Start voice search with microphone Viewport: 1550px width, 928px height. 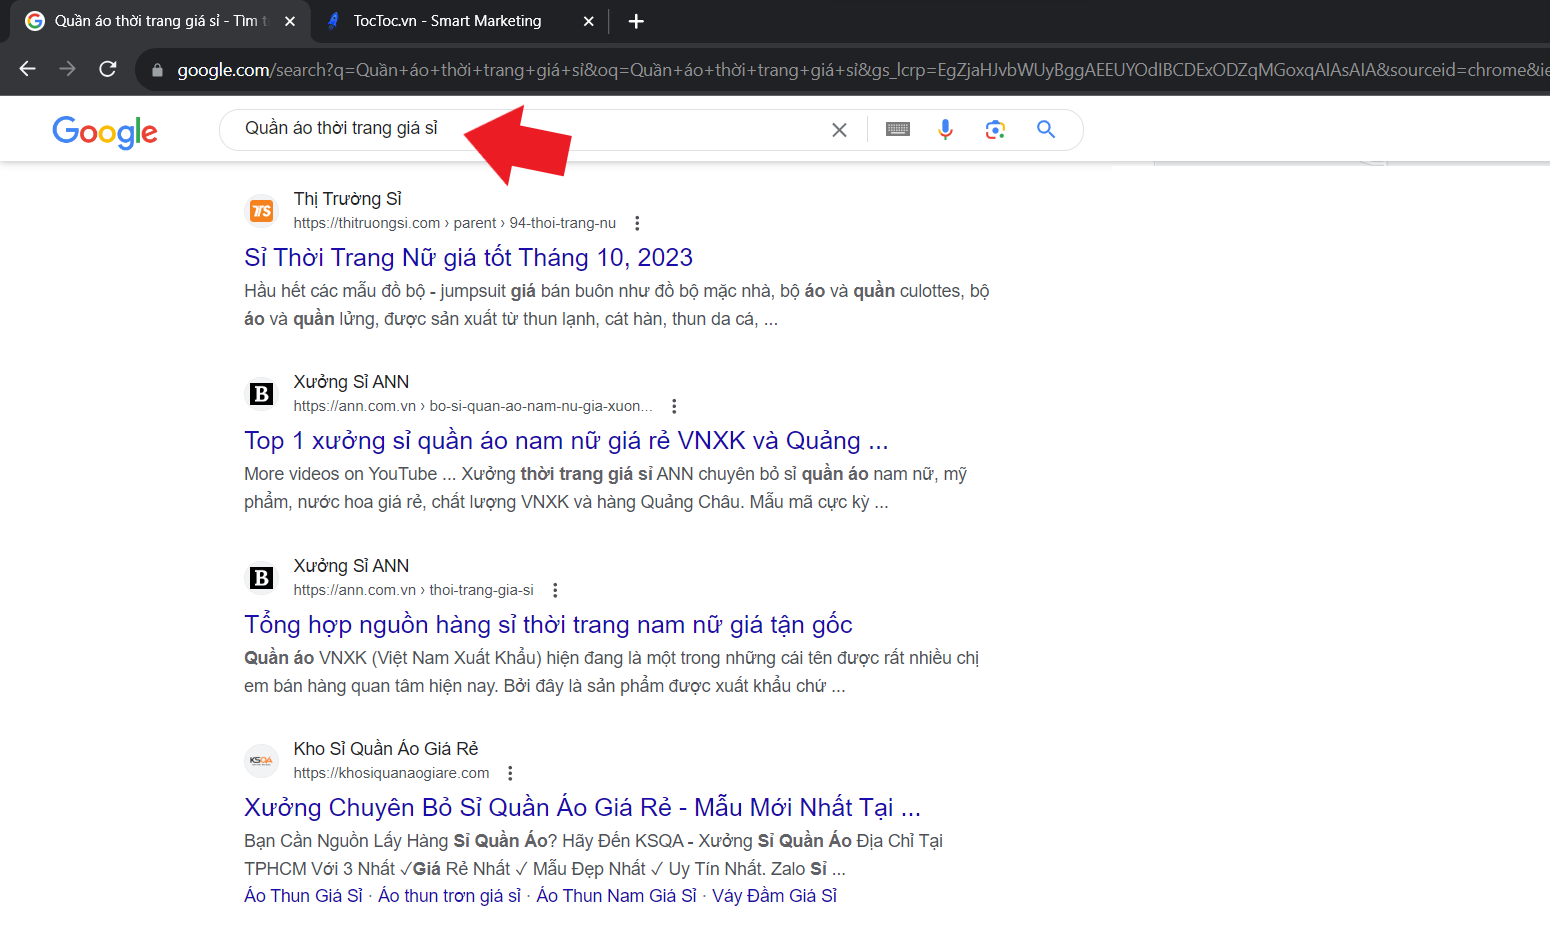945,129
